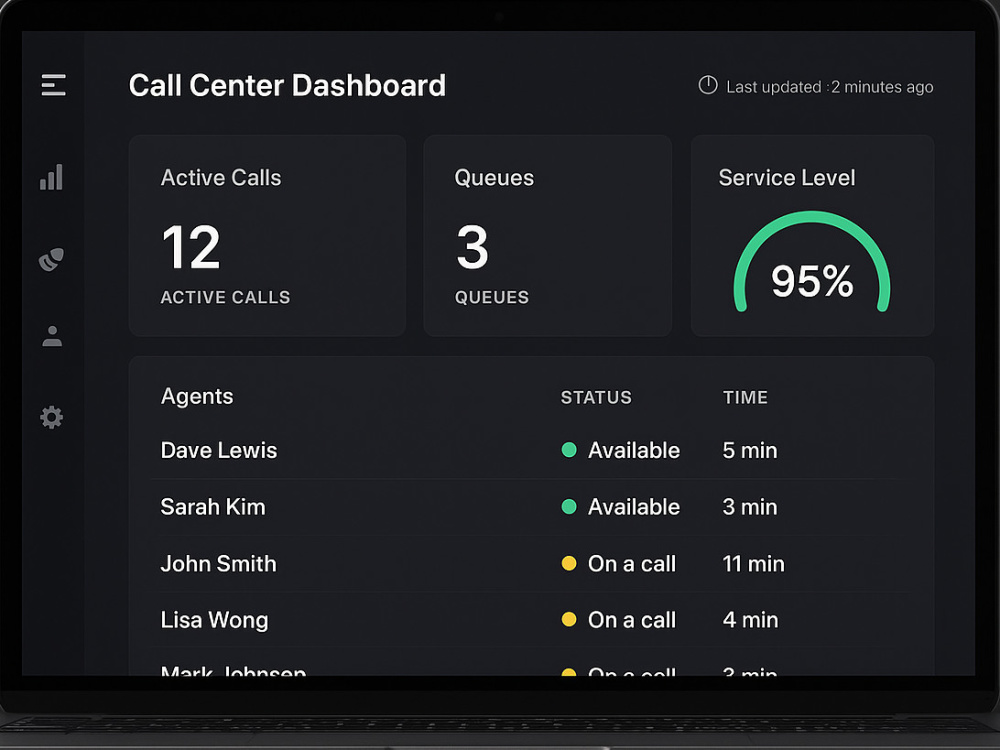Image resolution: width=1000 pixels, height=750 pixels.
Task: Sort by the TIME column header
Action: pos(746,397)
